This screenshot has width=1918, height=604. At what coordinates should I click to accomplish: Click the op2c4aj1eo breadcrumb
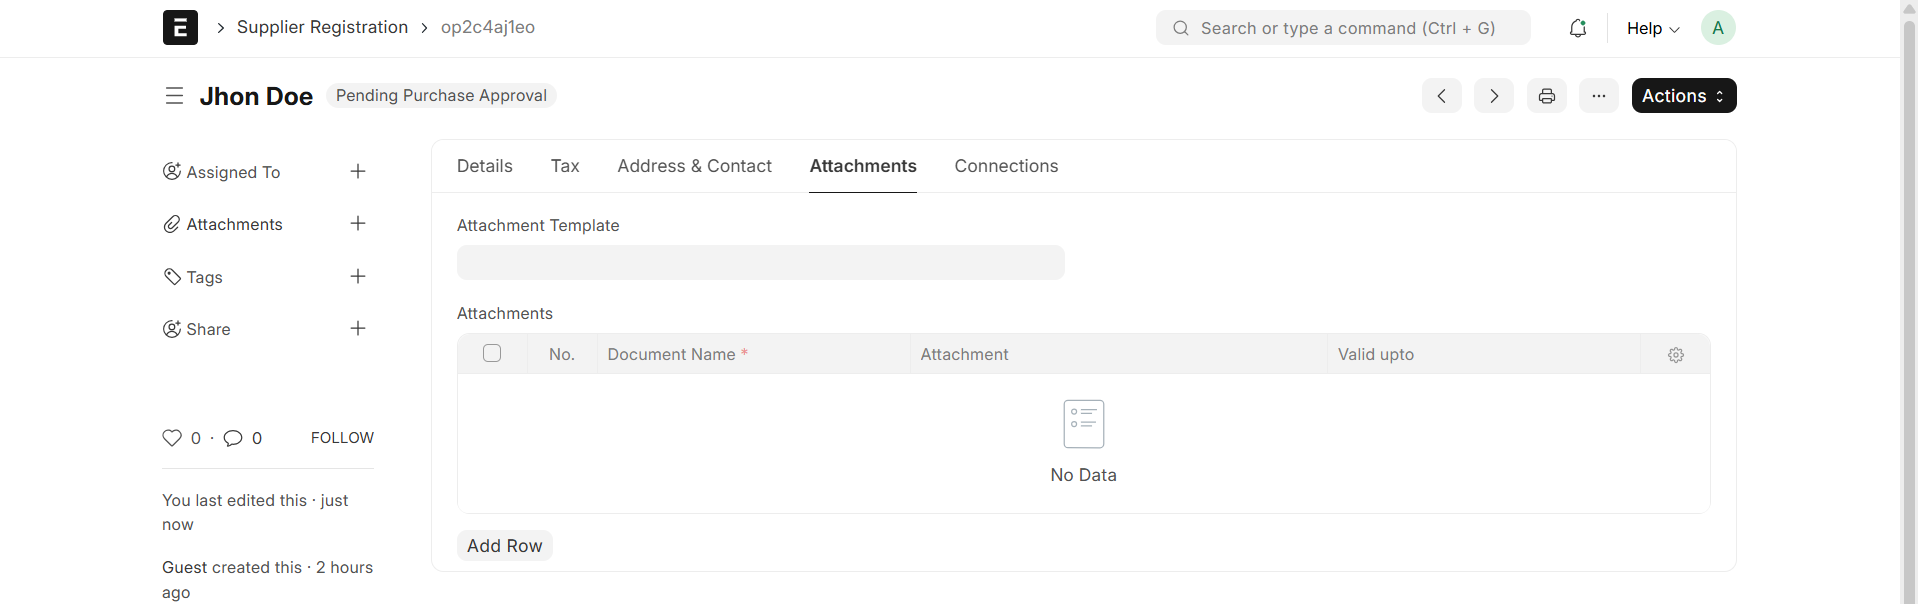[488, 27]
